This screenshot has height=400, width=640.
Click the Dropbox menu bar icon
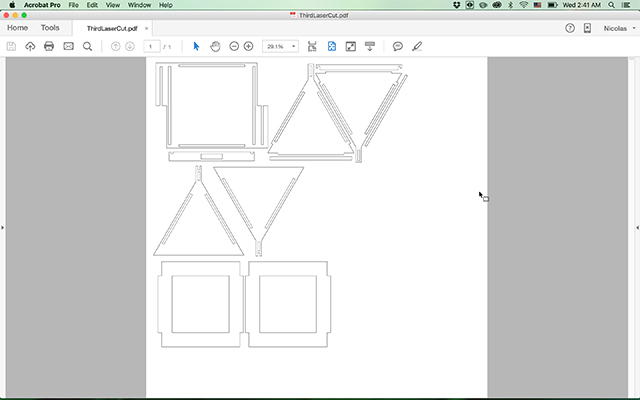[x=457, y=5]
